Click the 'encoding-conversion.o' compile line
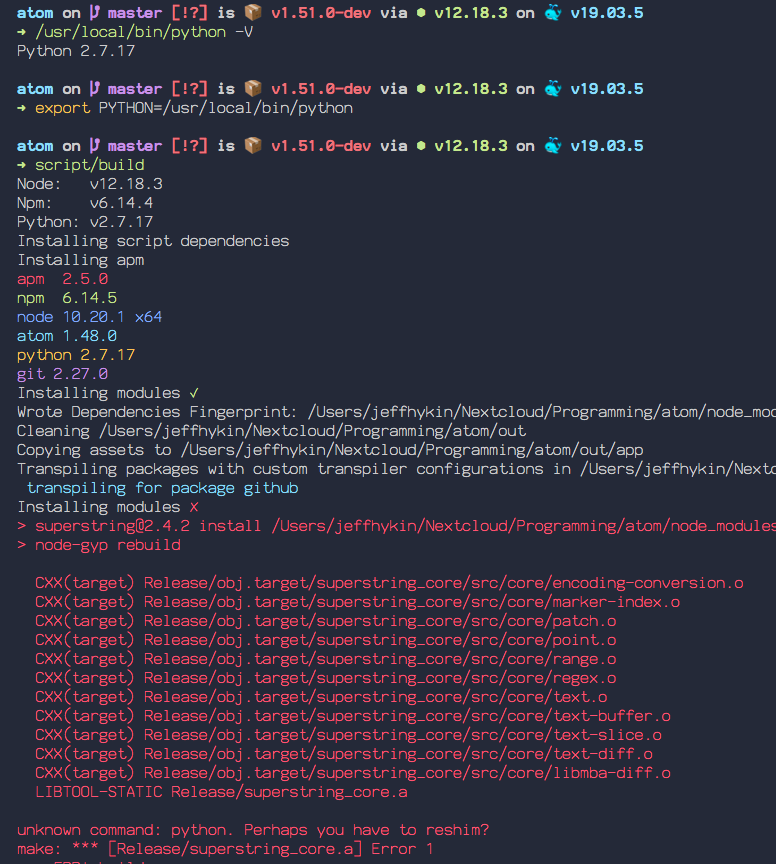Screen dimensions: 776x864 [x=389, y=583]
